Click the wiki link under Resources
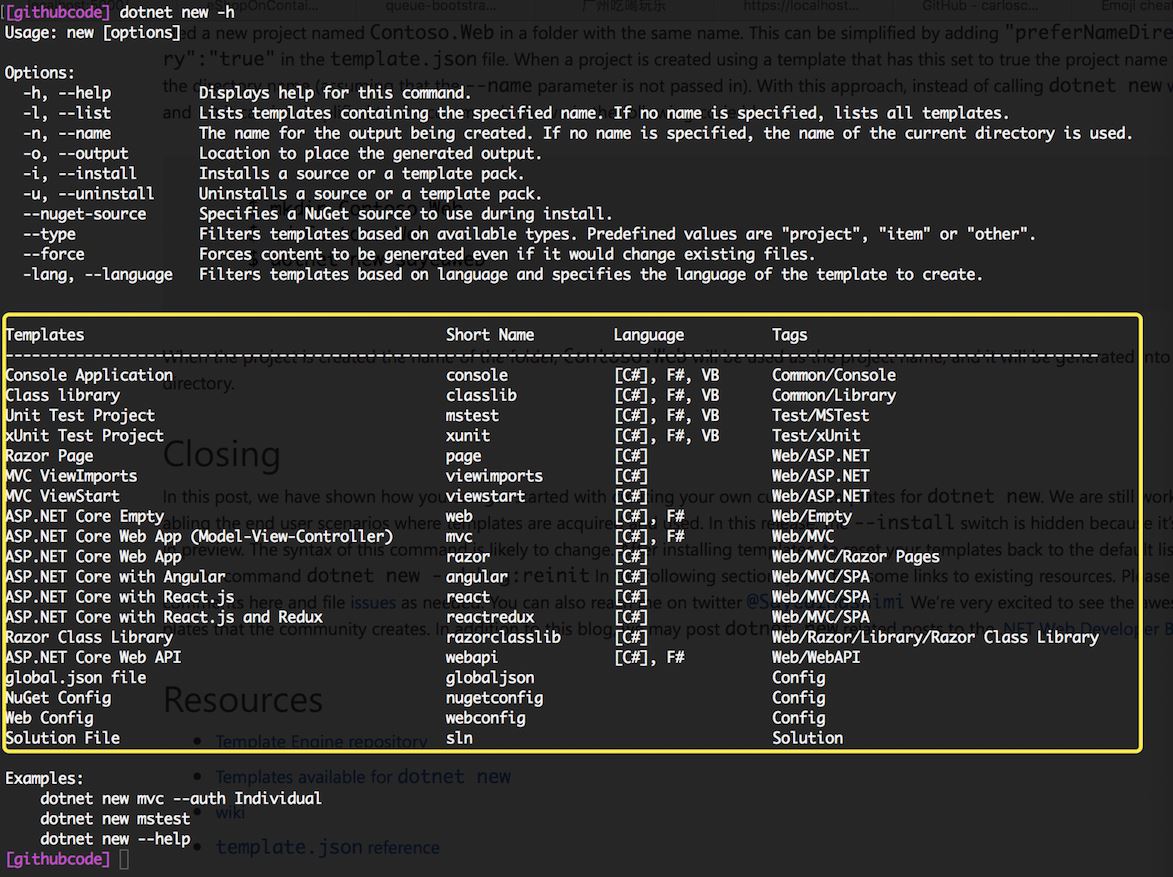 230,812
